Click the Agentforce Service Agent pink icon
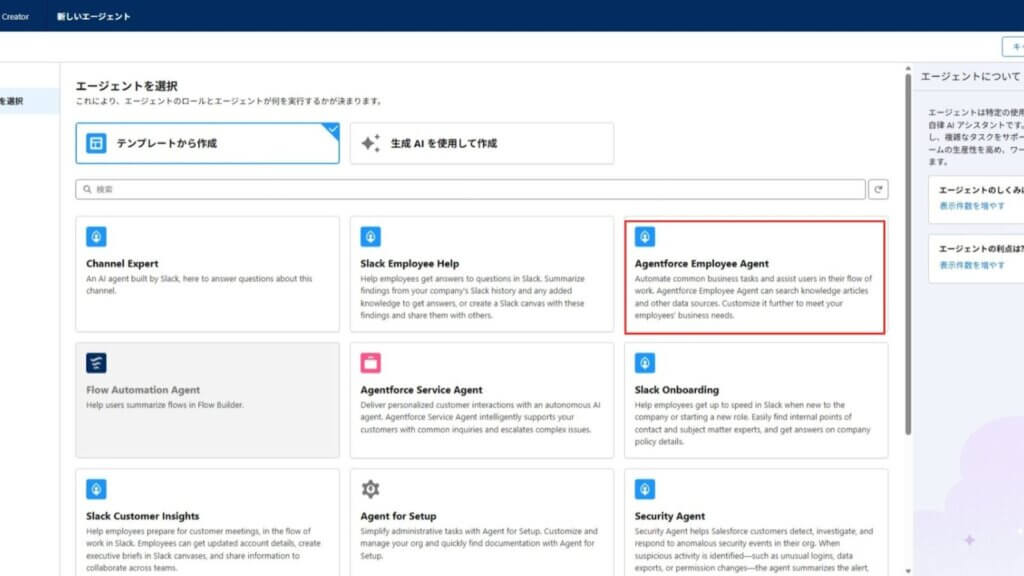This screenshot has height=576, width=1024. tap(370, 363)
